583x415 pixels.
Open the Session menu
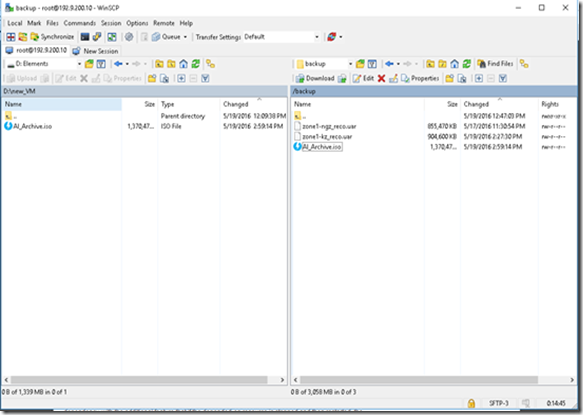111,23
